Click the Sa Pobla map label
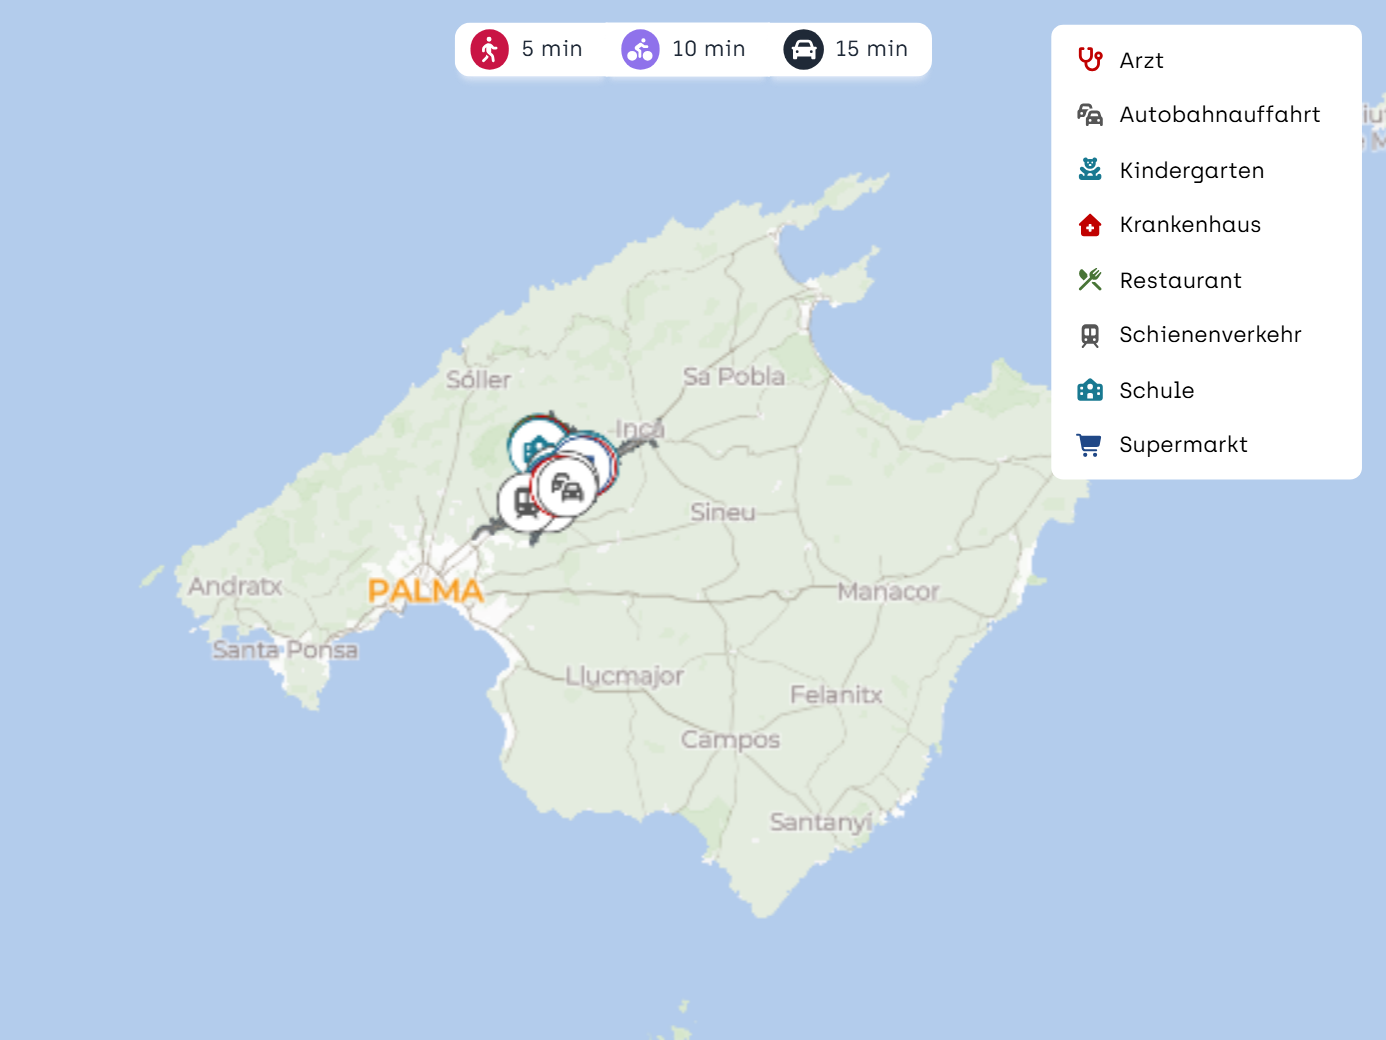This screenshot has height=1040, width=1386. pos(734,377)
